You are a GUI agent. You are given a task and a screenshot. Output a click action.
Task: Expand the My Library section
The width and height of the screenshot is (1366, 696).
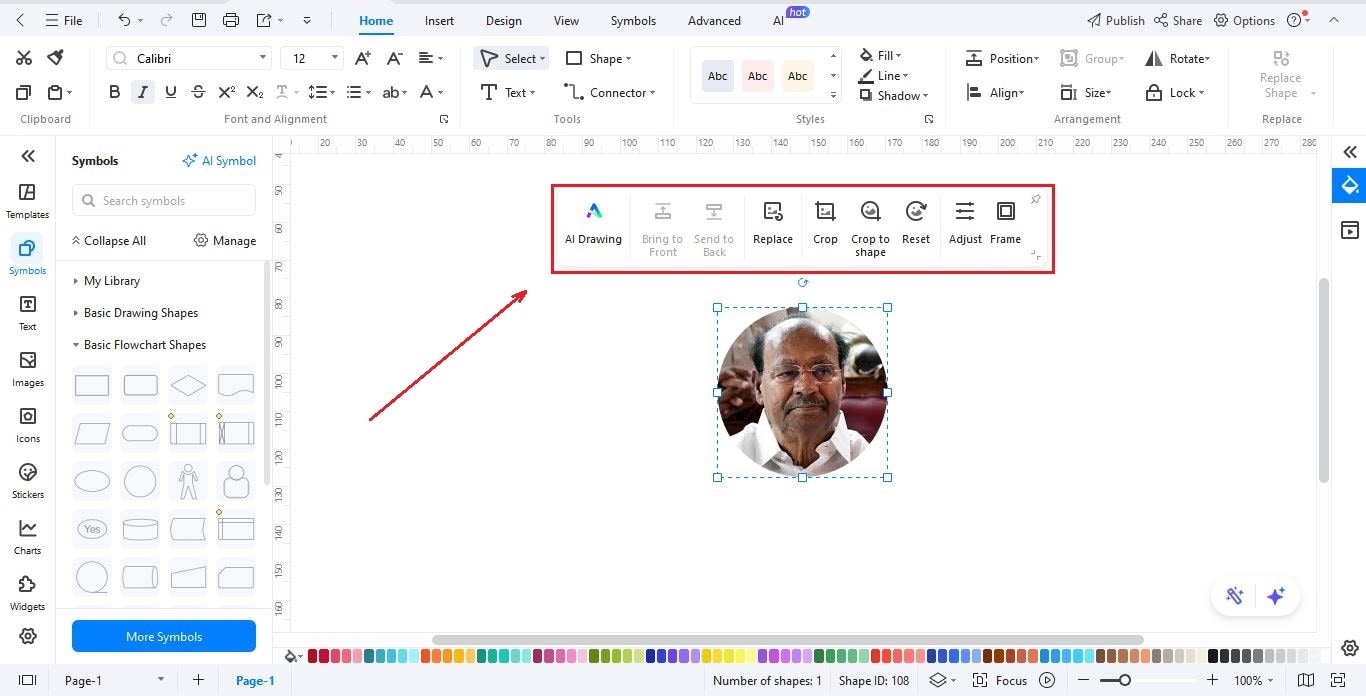pos(113,281)
